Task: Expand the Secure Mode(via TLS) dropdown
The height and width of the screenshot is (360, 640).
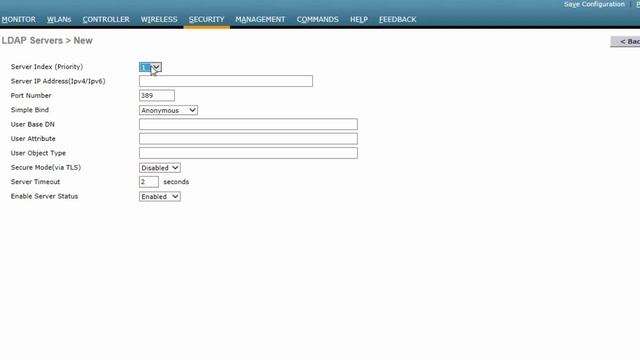Action: click(160, 168)
